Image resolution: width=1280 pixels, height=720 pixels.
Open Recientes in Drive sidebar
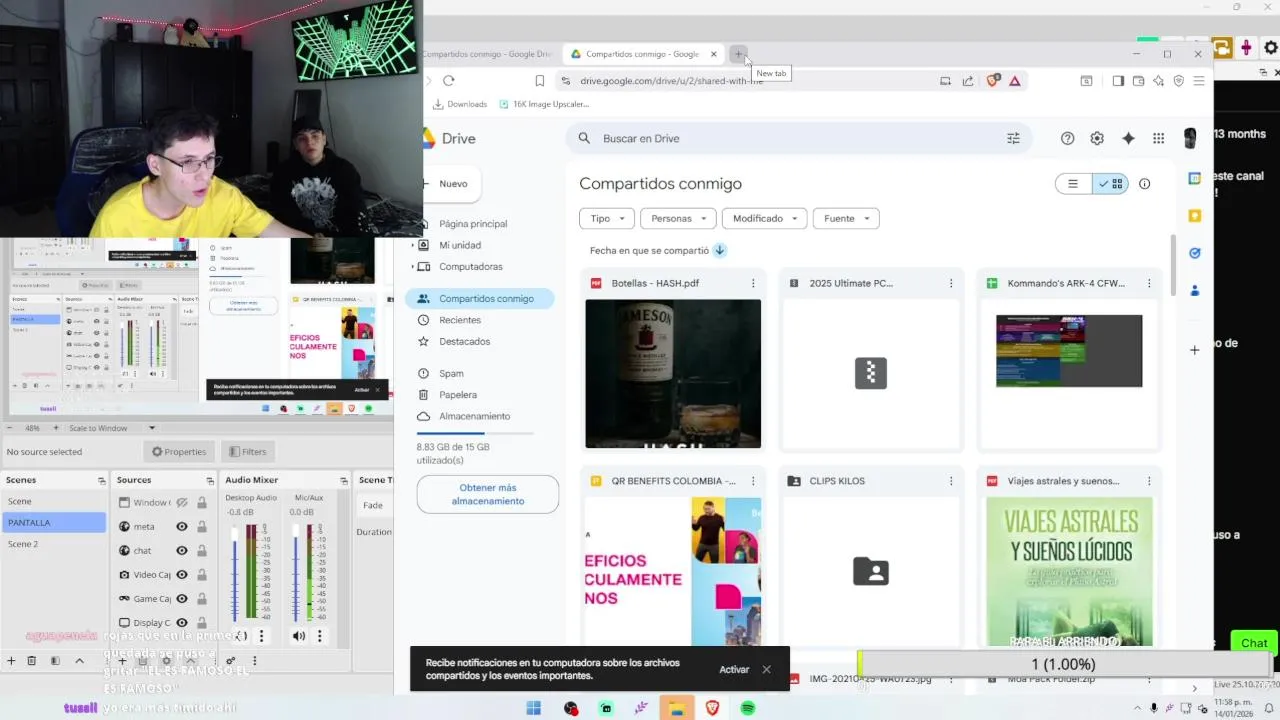[460, 320]
